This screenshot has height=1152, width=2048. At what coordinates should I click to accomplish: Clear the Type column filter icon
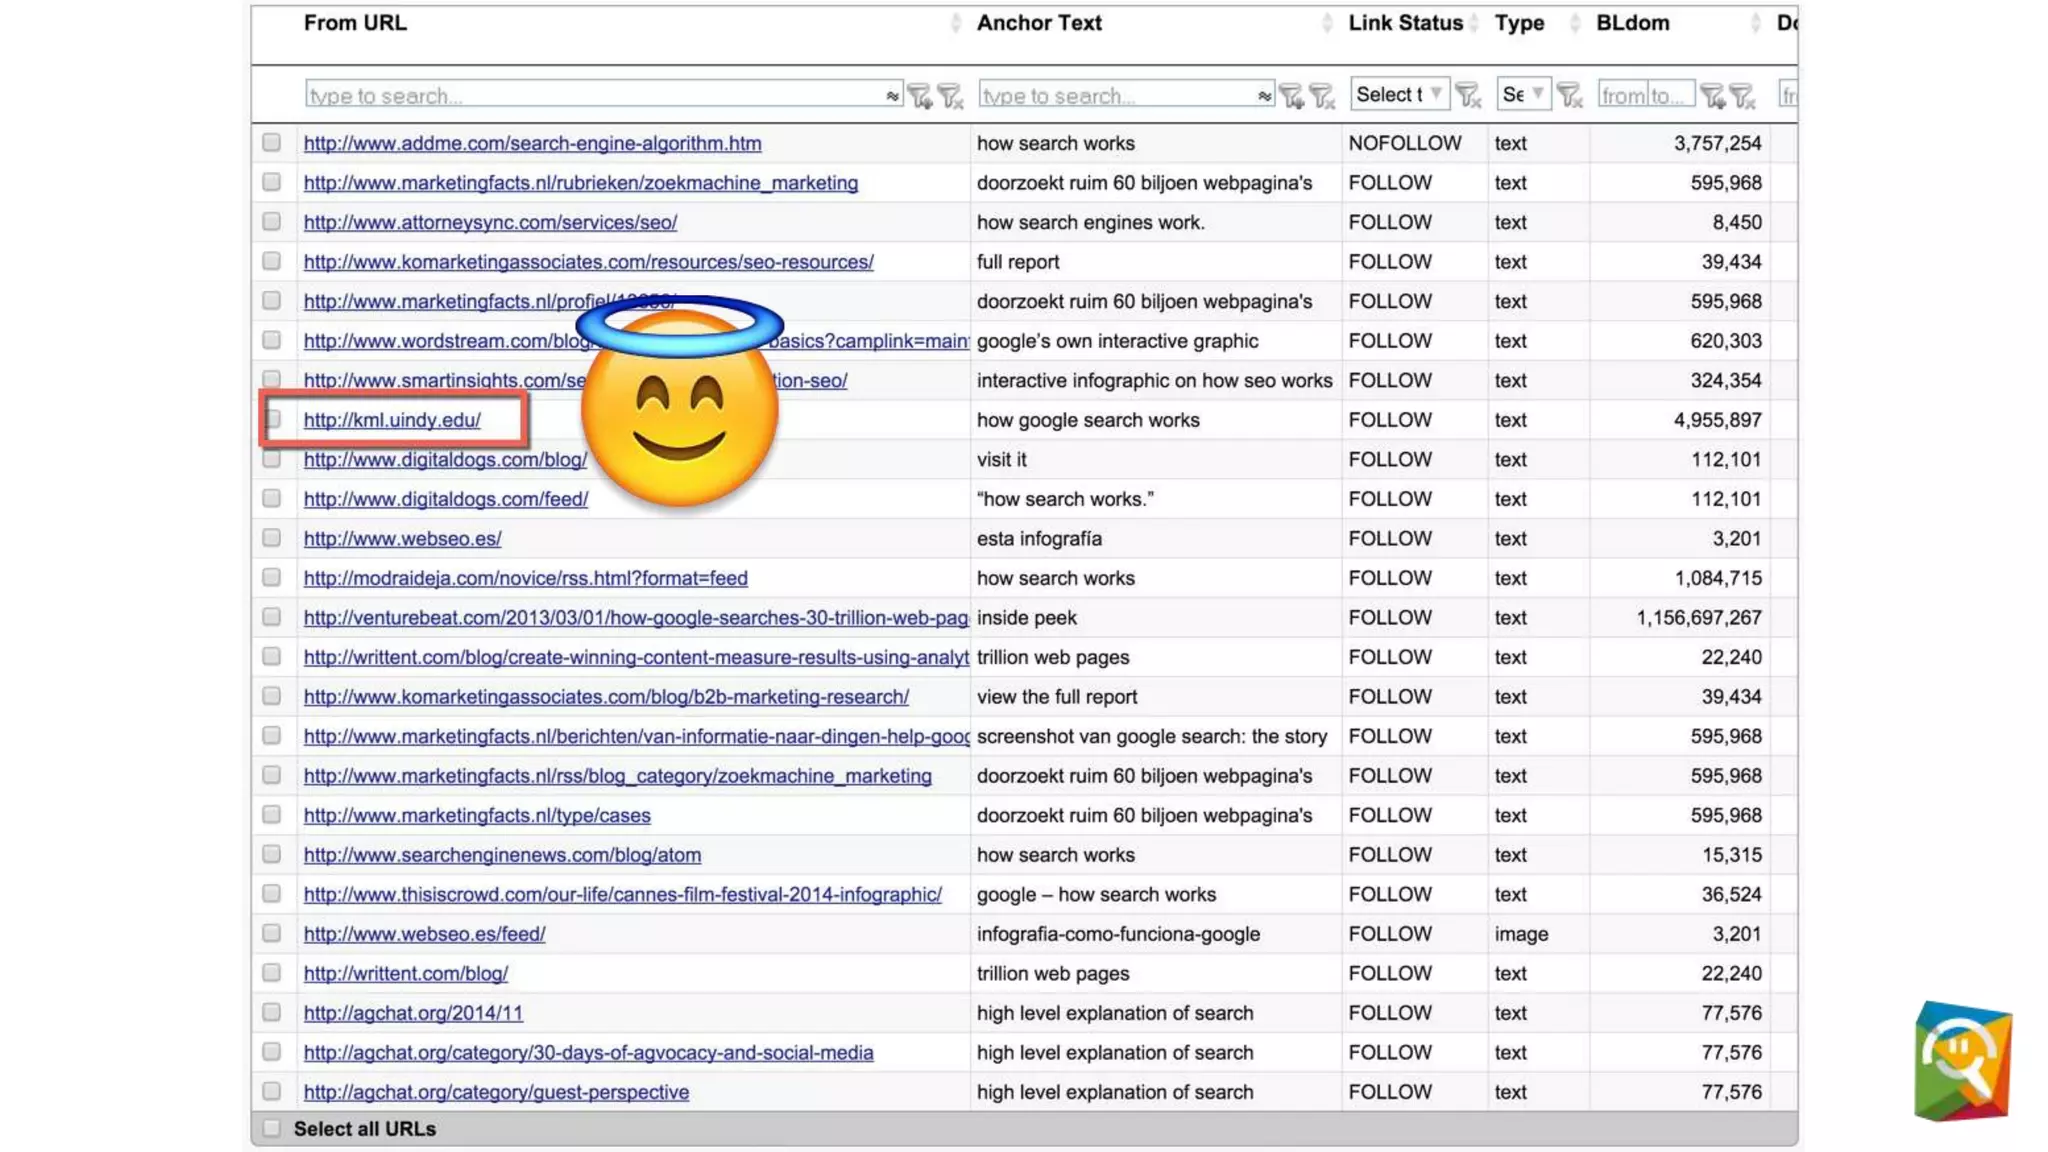1569,96
